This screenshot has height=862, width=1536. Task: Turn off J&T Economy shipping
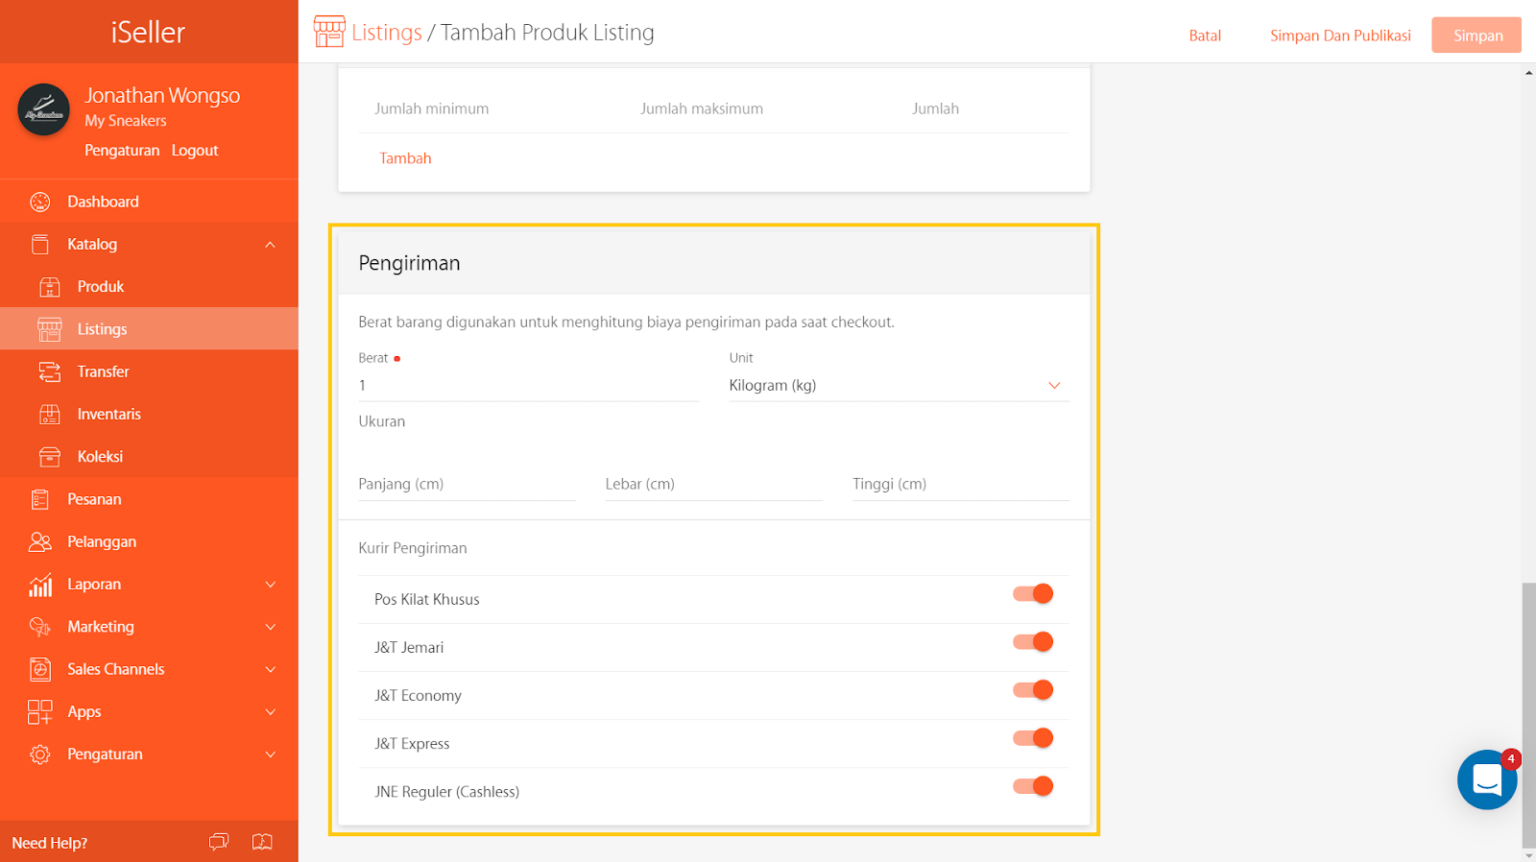tap(1033, 689)
